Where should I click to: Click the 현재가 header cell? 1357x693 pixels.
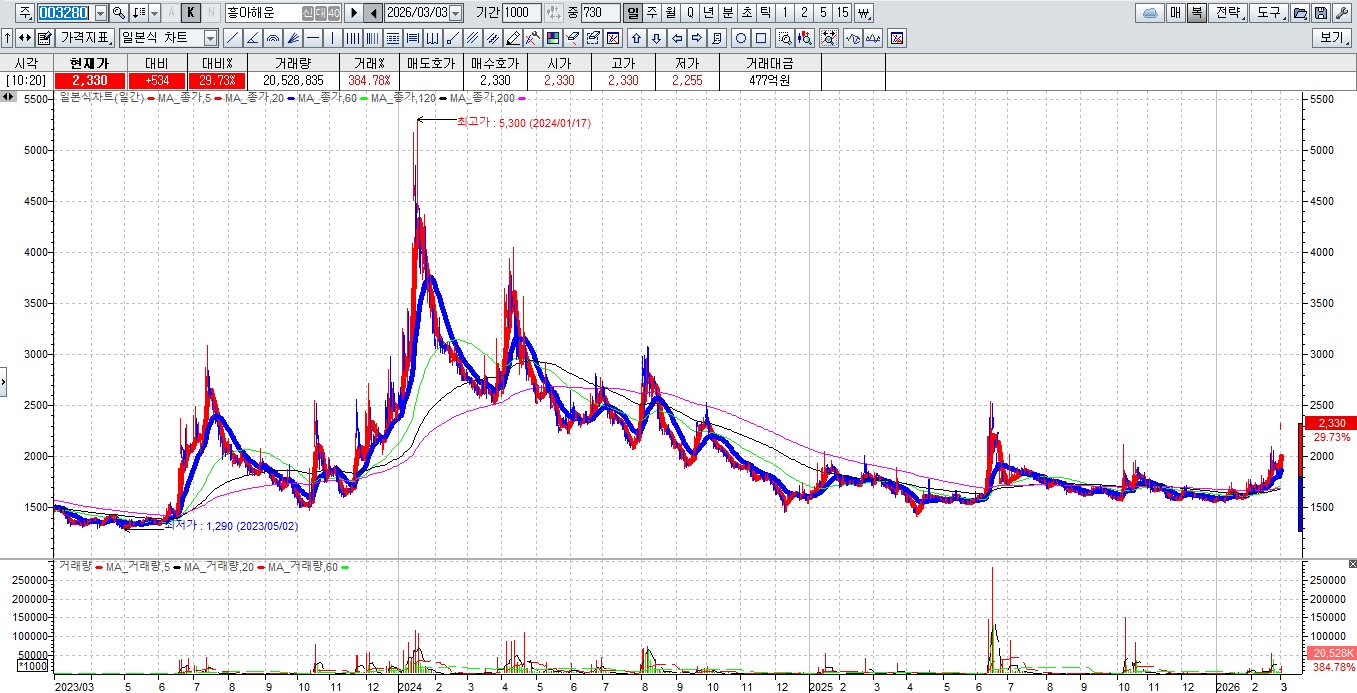point(90,62)
